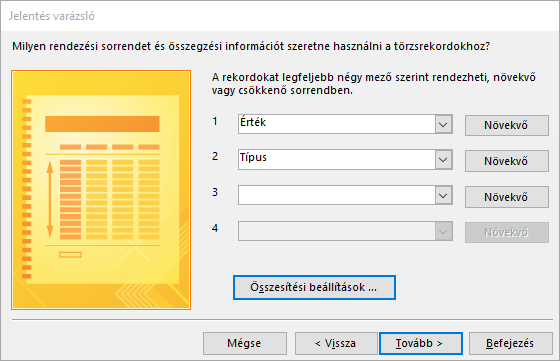Open the third sort field dropdown arrow
This screenshot has height=361, width=560.
[x=443, y=195]
